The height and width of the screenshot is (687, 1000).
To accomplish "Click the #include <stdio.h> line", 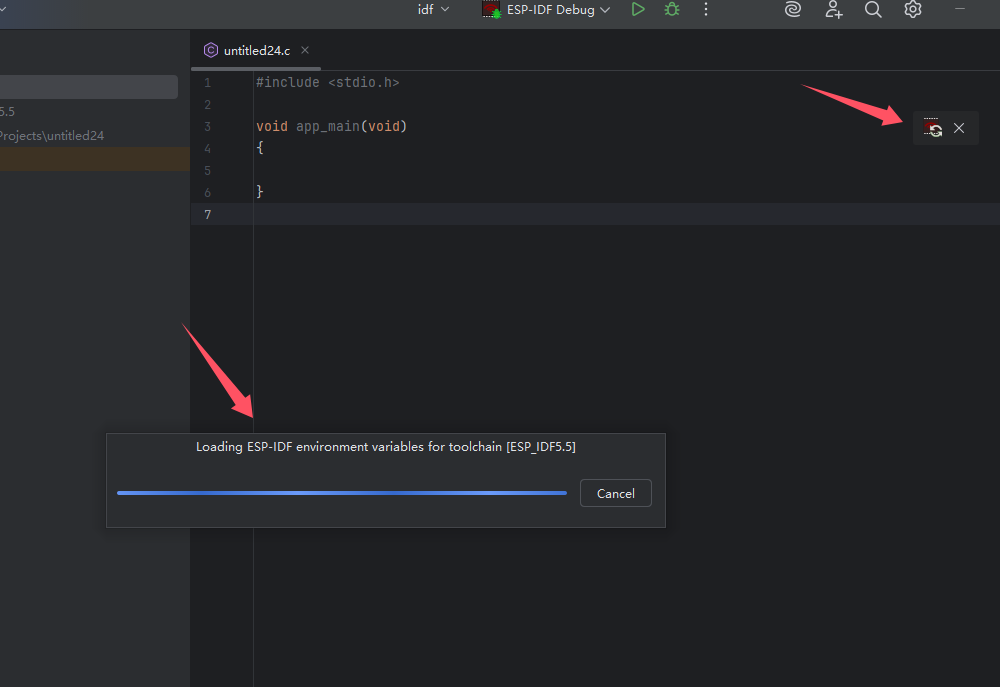I will coord(327,83).
